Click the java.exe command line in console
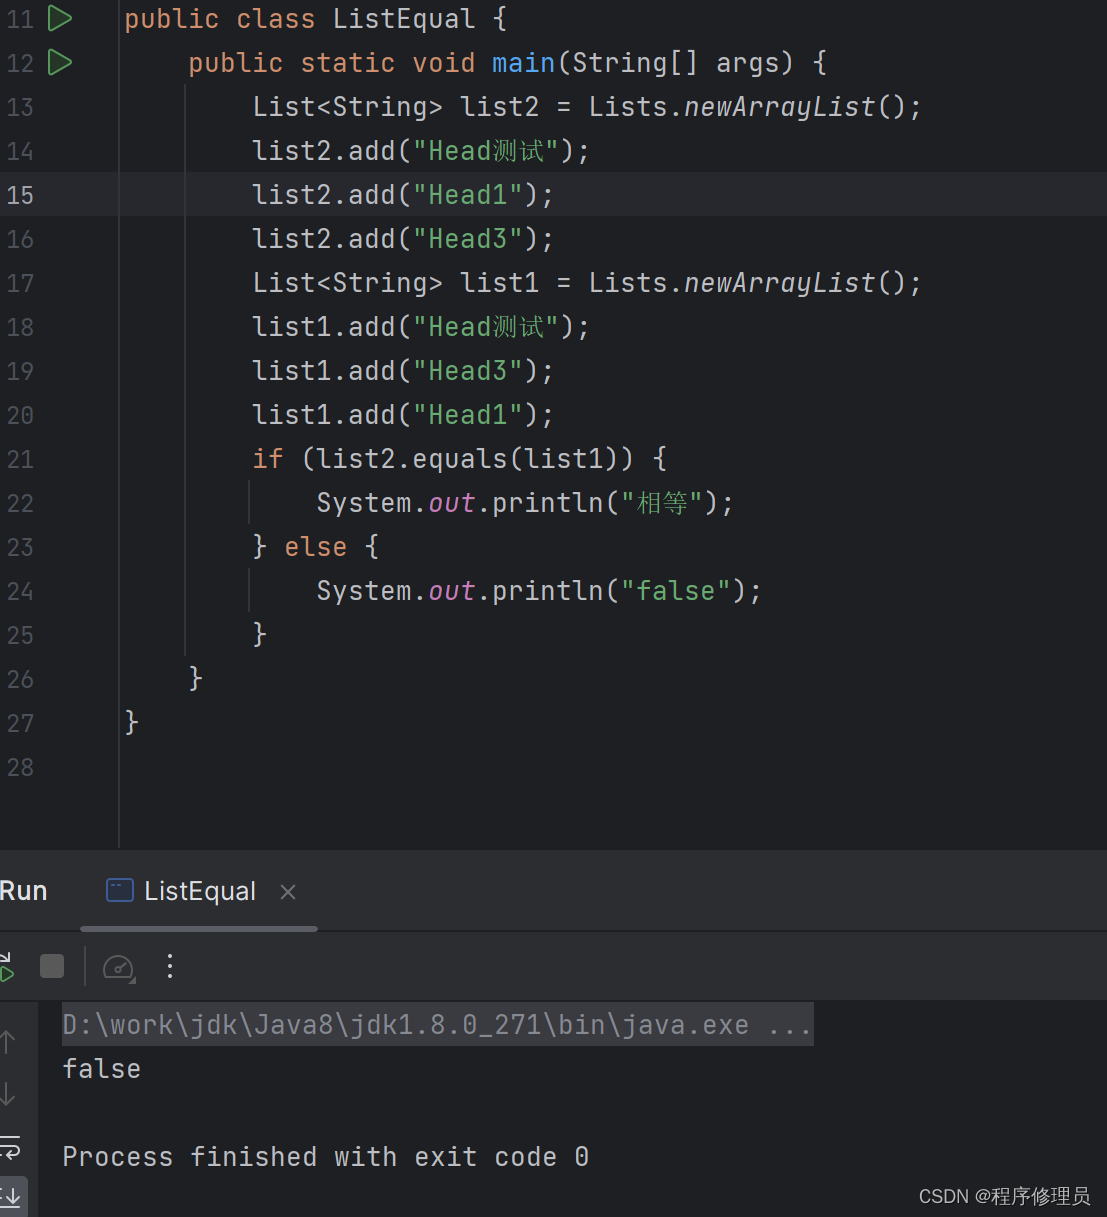Viewport: 1107px width, 1217px height. (x=437, y=1024)
